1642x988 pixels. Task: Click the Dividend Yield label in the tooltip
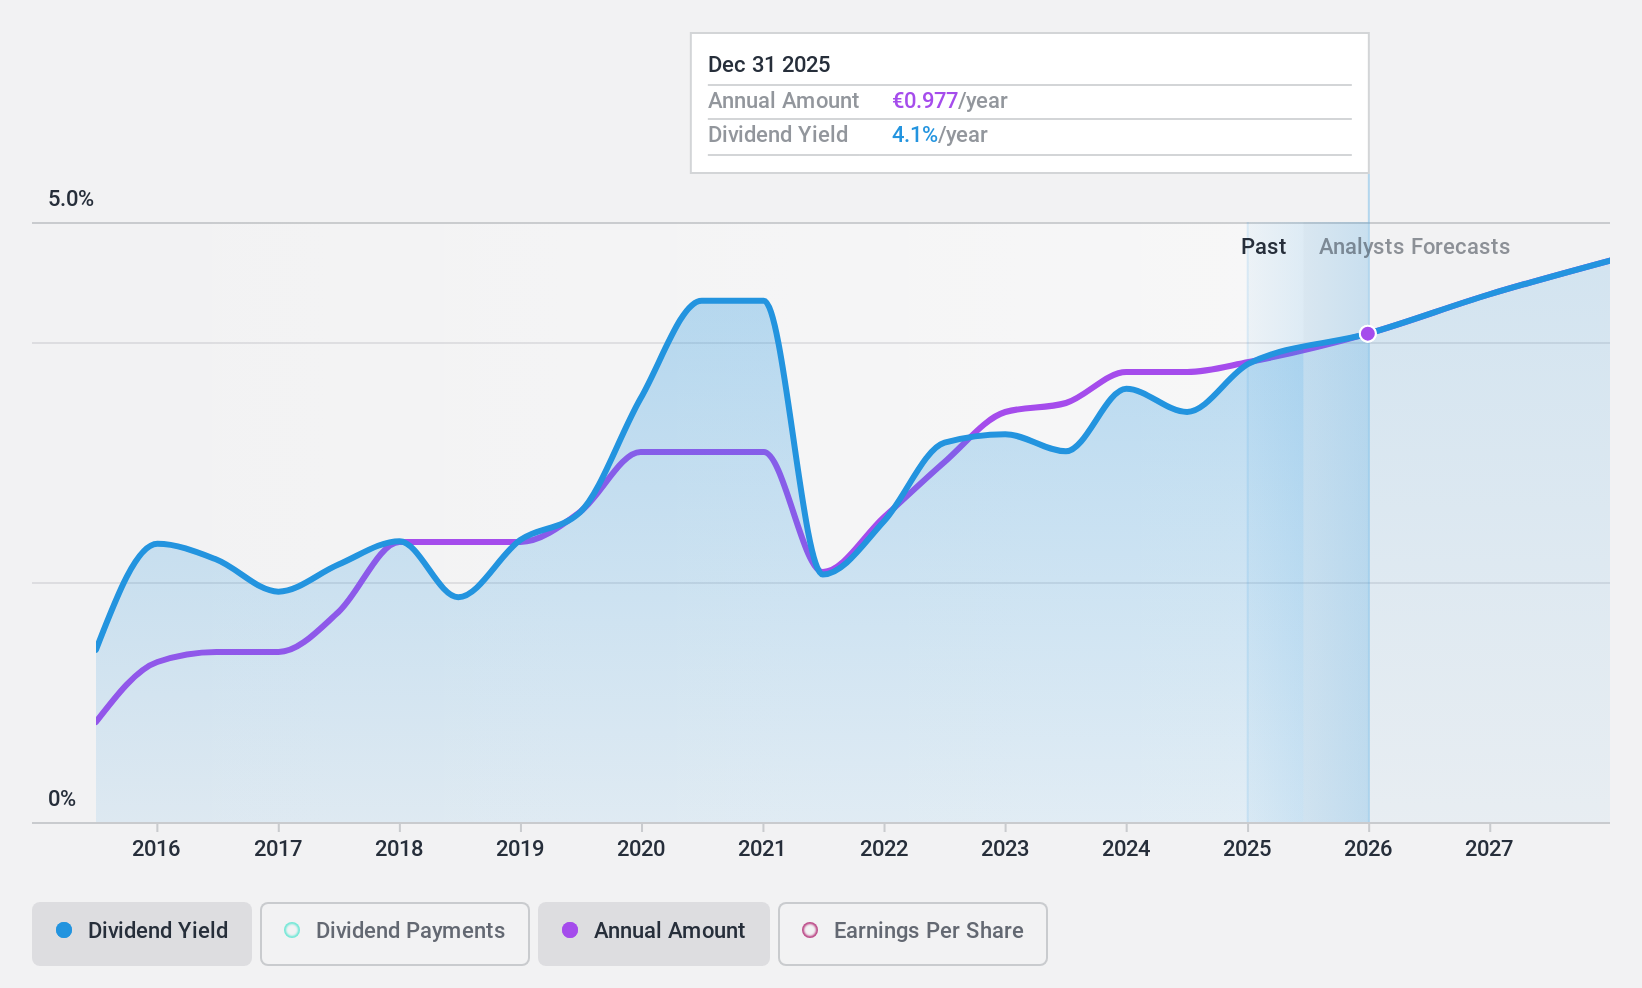(x=778, y=135)
